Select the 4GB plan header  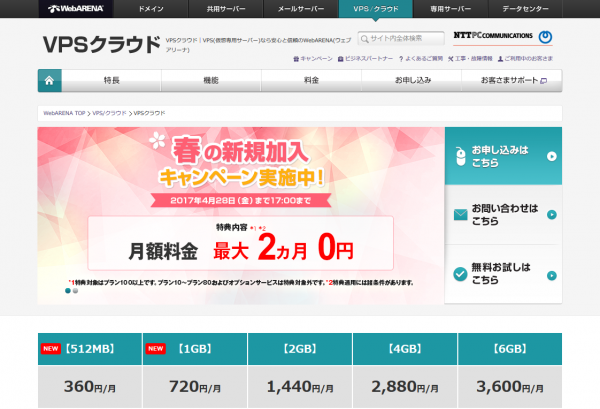point(405,349)
